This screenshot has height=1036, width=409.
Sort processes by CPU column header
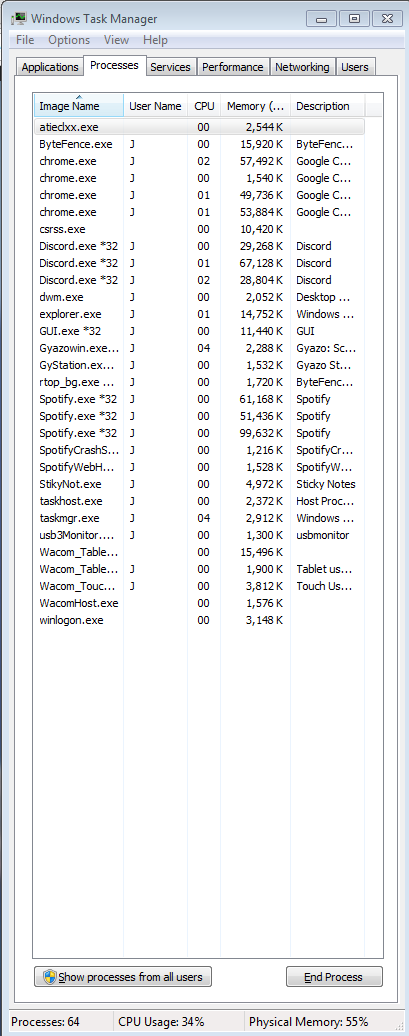pyautogui.click(x=204, y=106)
